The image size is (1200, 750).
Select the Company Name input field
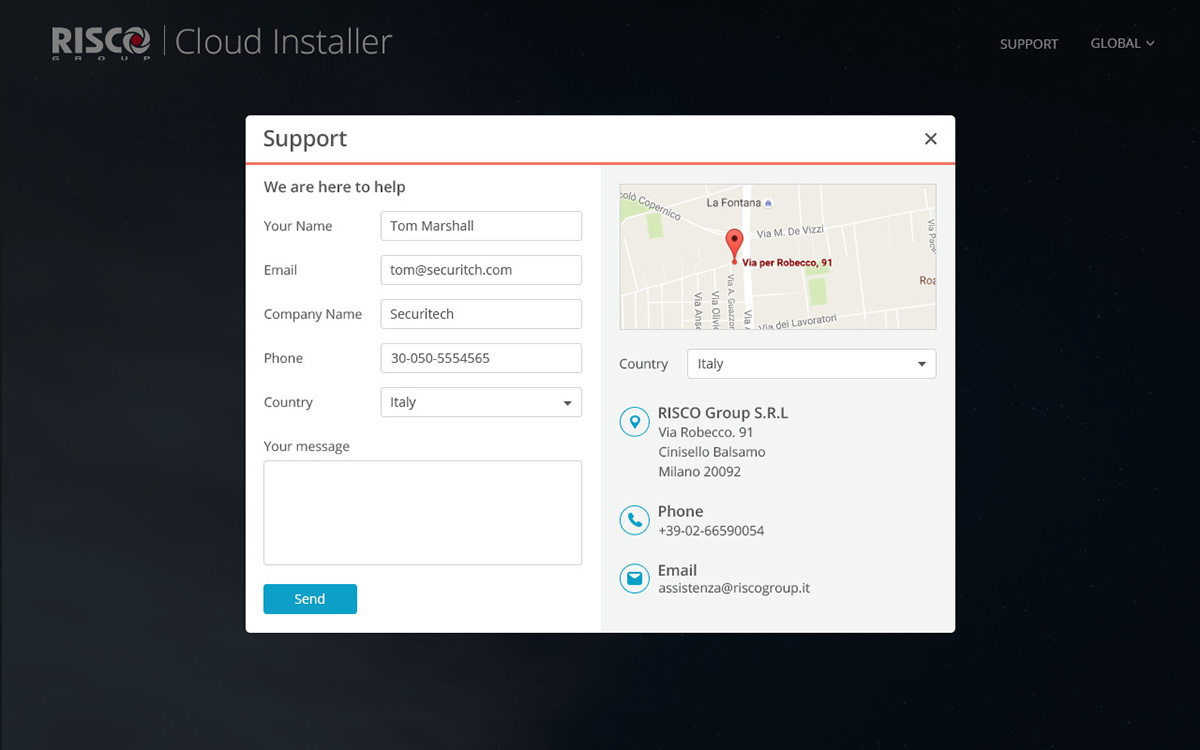click(481, 314)
